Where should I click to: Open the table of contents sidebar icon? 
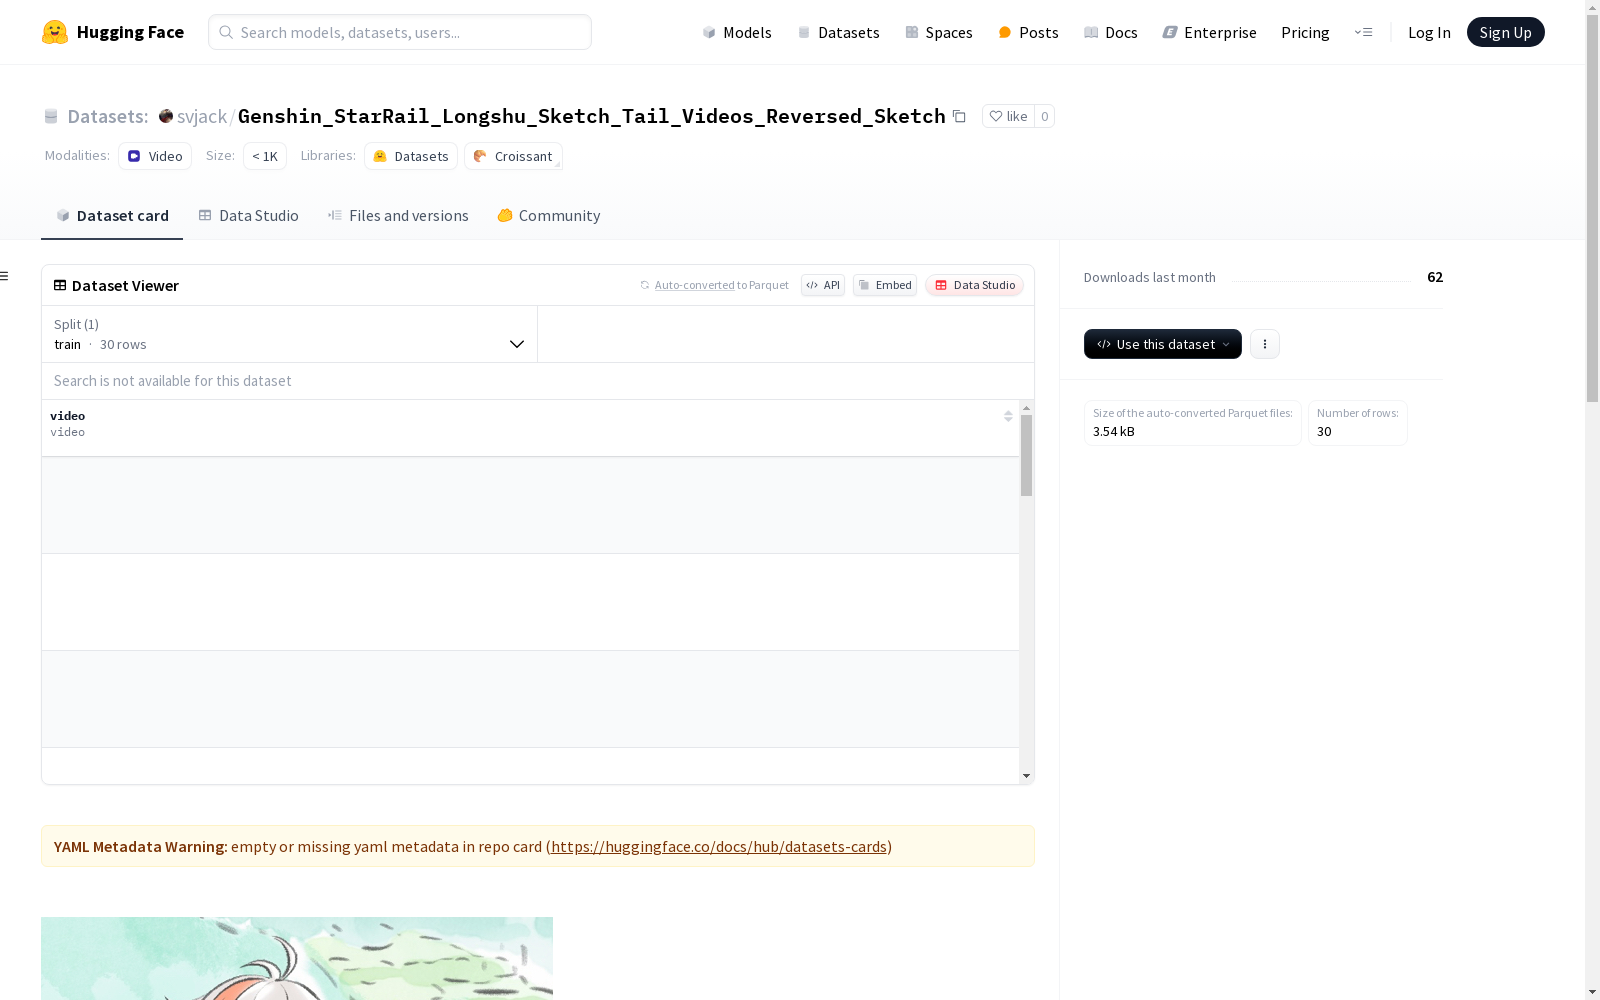(5, 276)
